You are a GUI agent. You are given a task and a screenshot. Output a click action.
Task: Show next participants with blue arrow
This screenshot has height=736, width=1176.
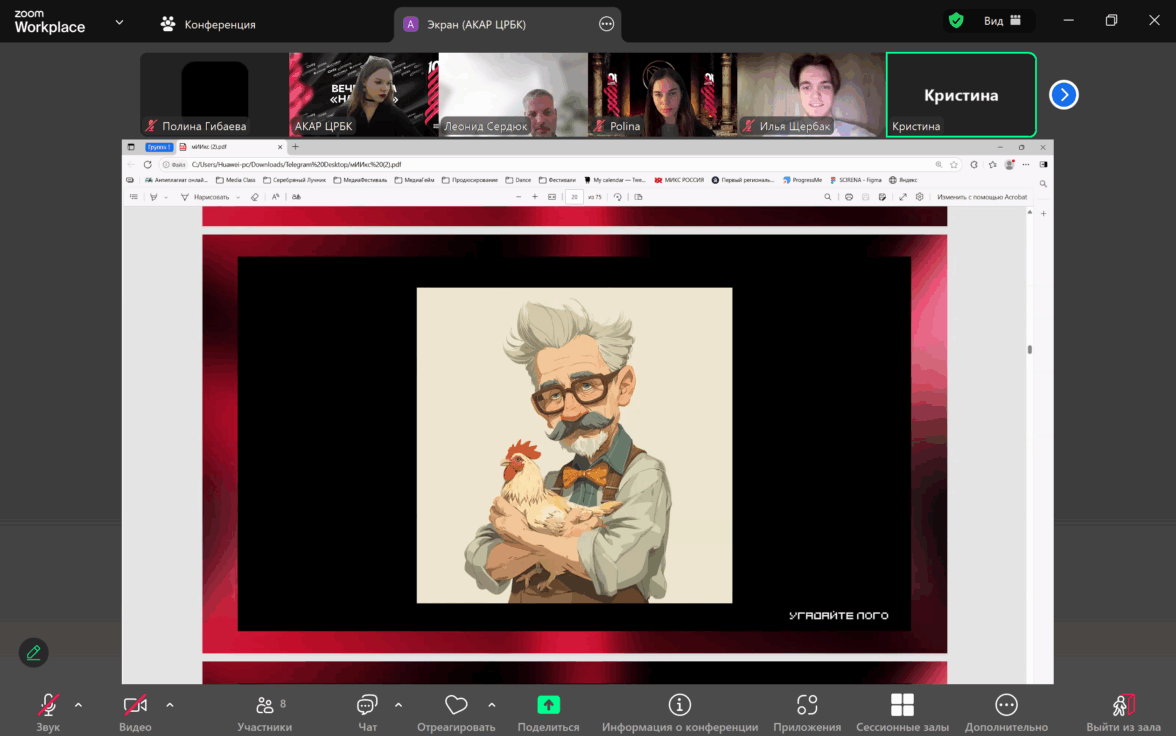pos(1063,95)
